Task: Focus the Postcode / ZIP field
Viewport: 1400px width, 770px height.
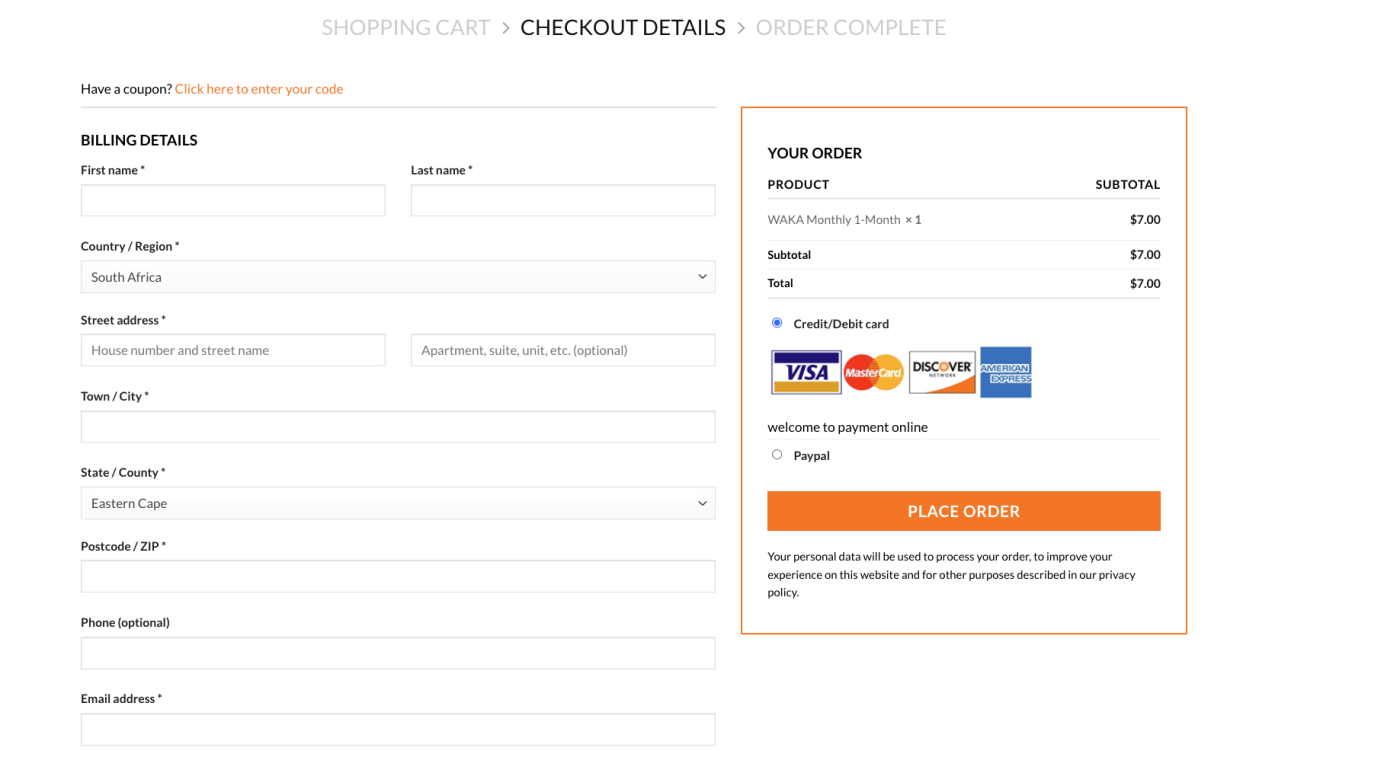Action: (x=398, y=577)
